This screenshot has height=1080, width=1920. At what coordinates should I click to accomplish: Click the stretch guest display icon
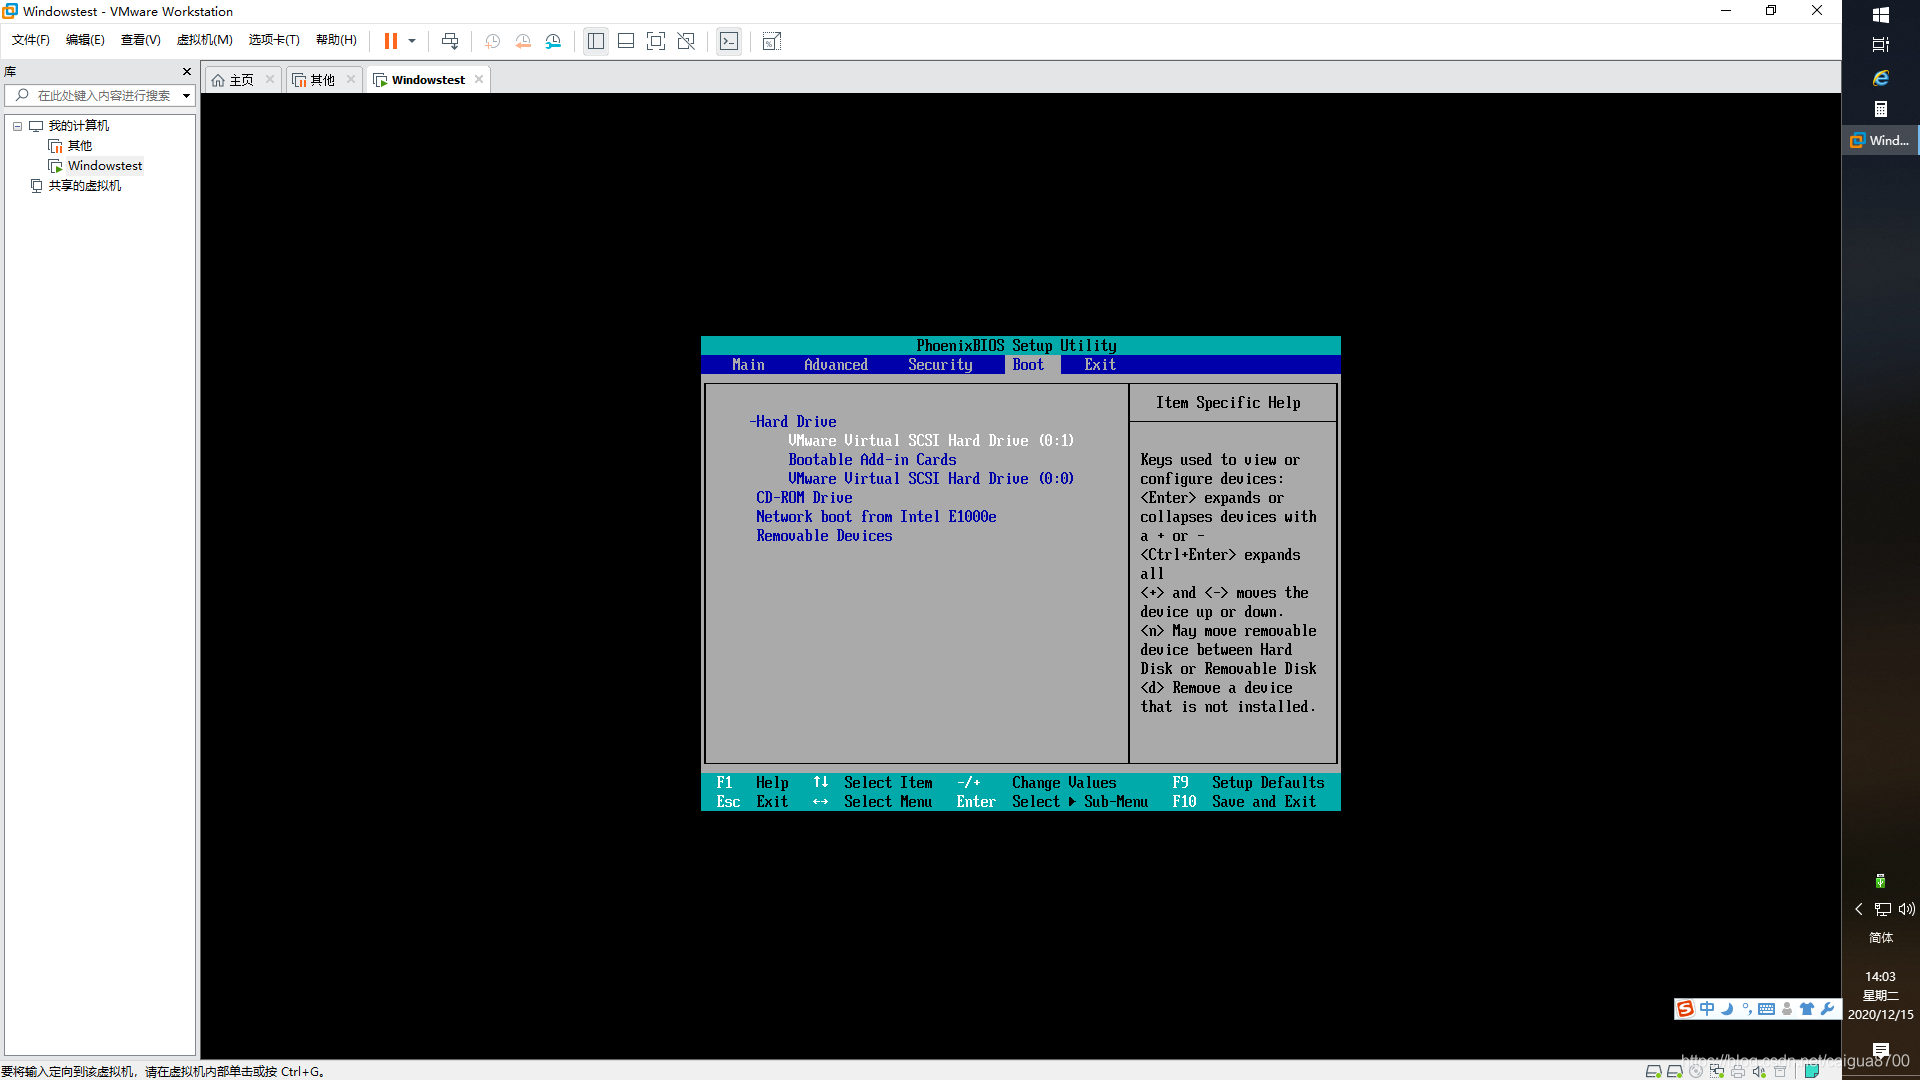772,41
